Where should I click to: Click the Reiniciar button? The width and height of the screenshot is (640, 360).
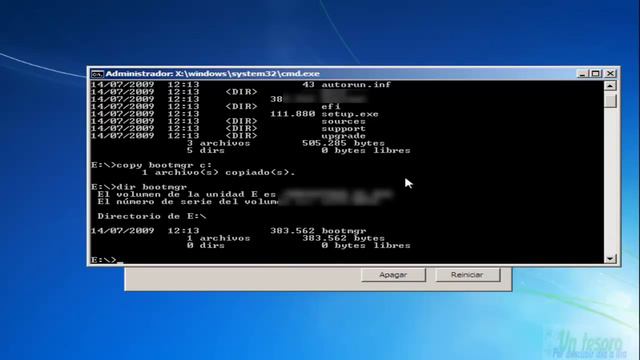coord(467,275)
